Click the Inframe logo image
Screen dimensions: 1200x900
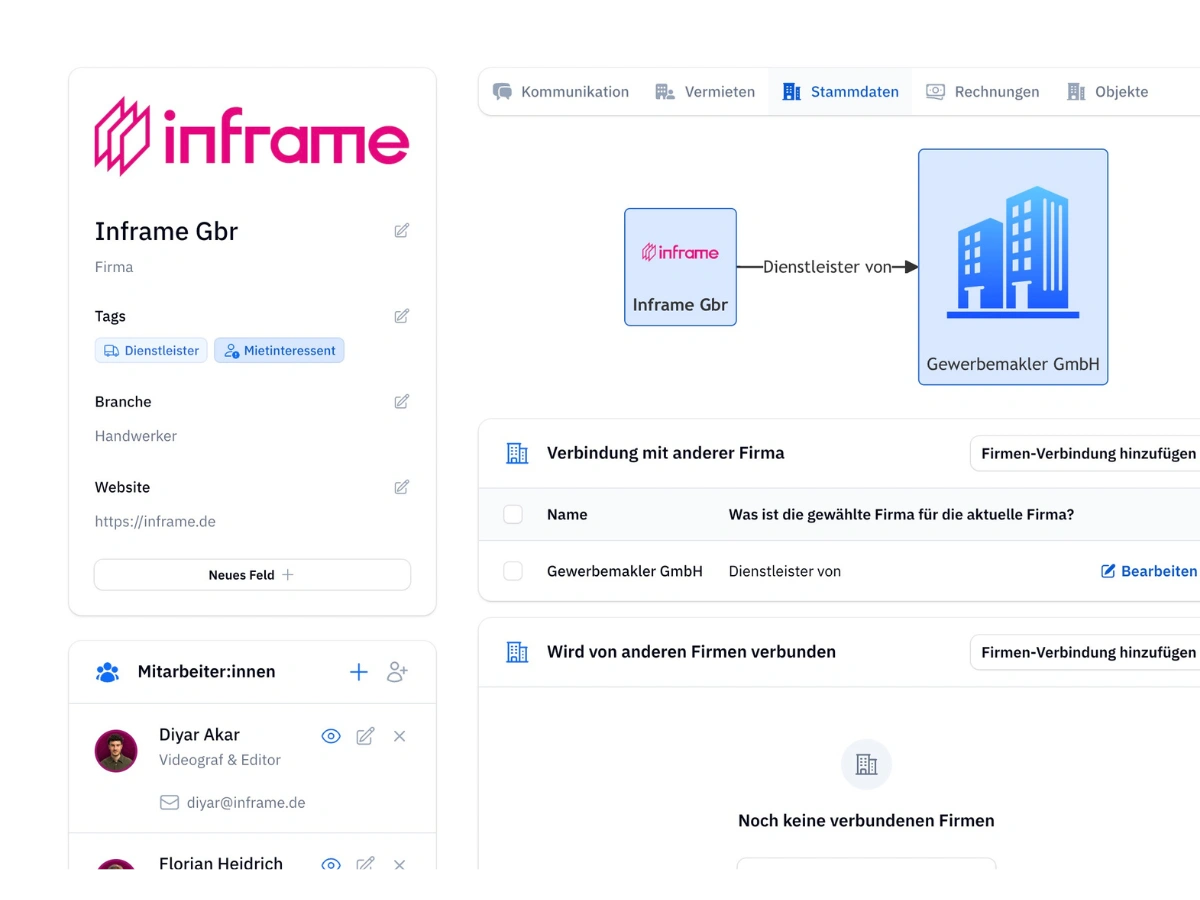point(252,136)
